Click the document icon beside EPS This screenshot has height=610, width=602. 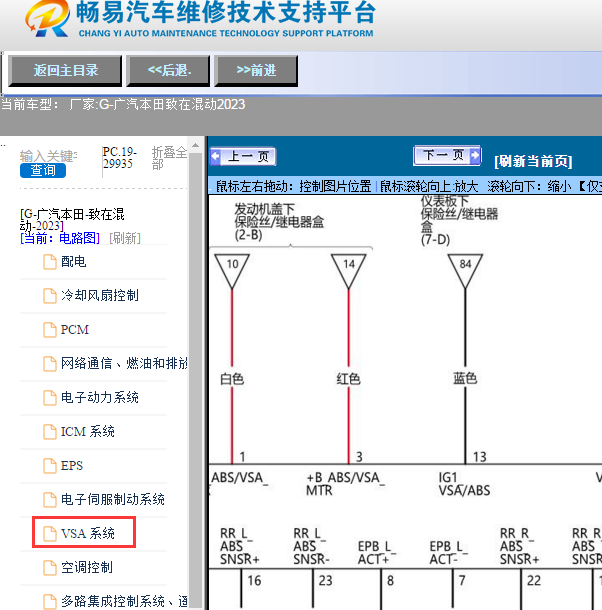coord(50,466)
